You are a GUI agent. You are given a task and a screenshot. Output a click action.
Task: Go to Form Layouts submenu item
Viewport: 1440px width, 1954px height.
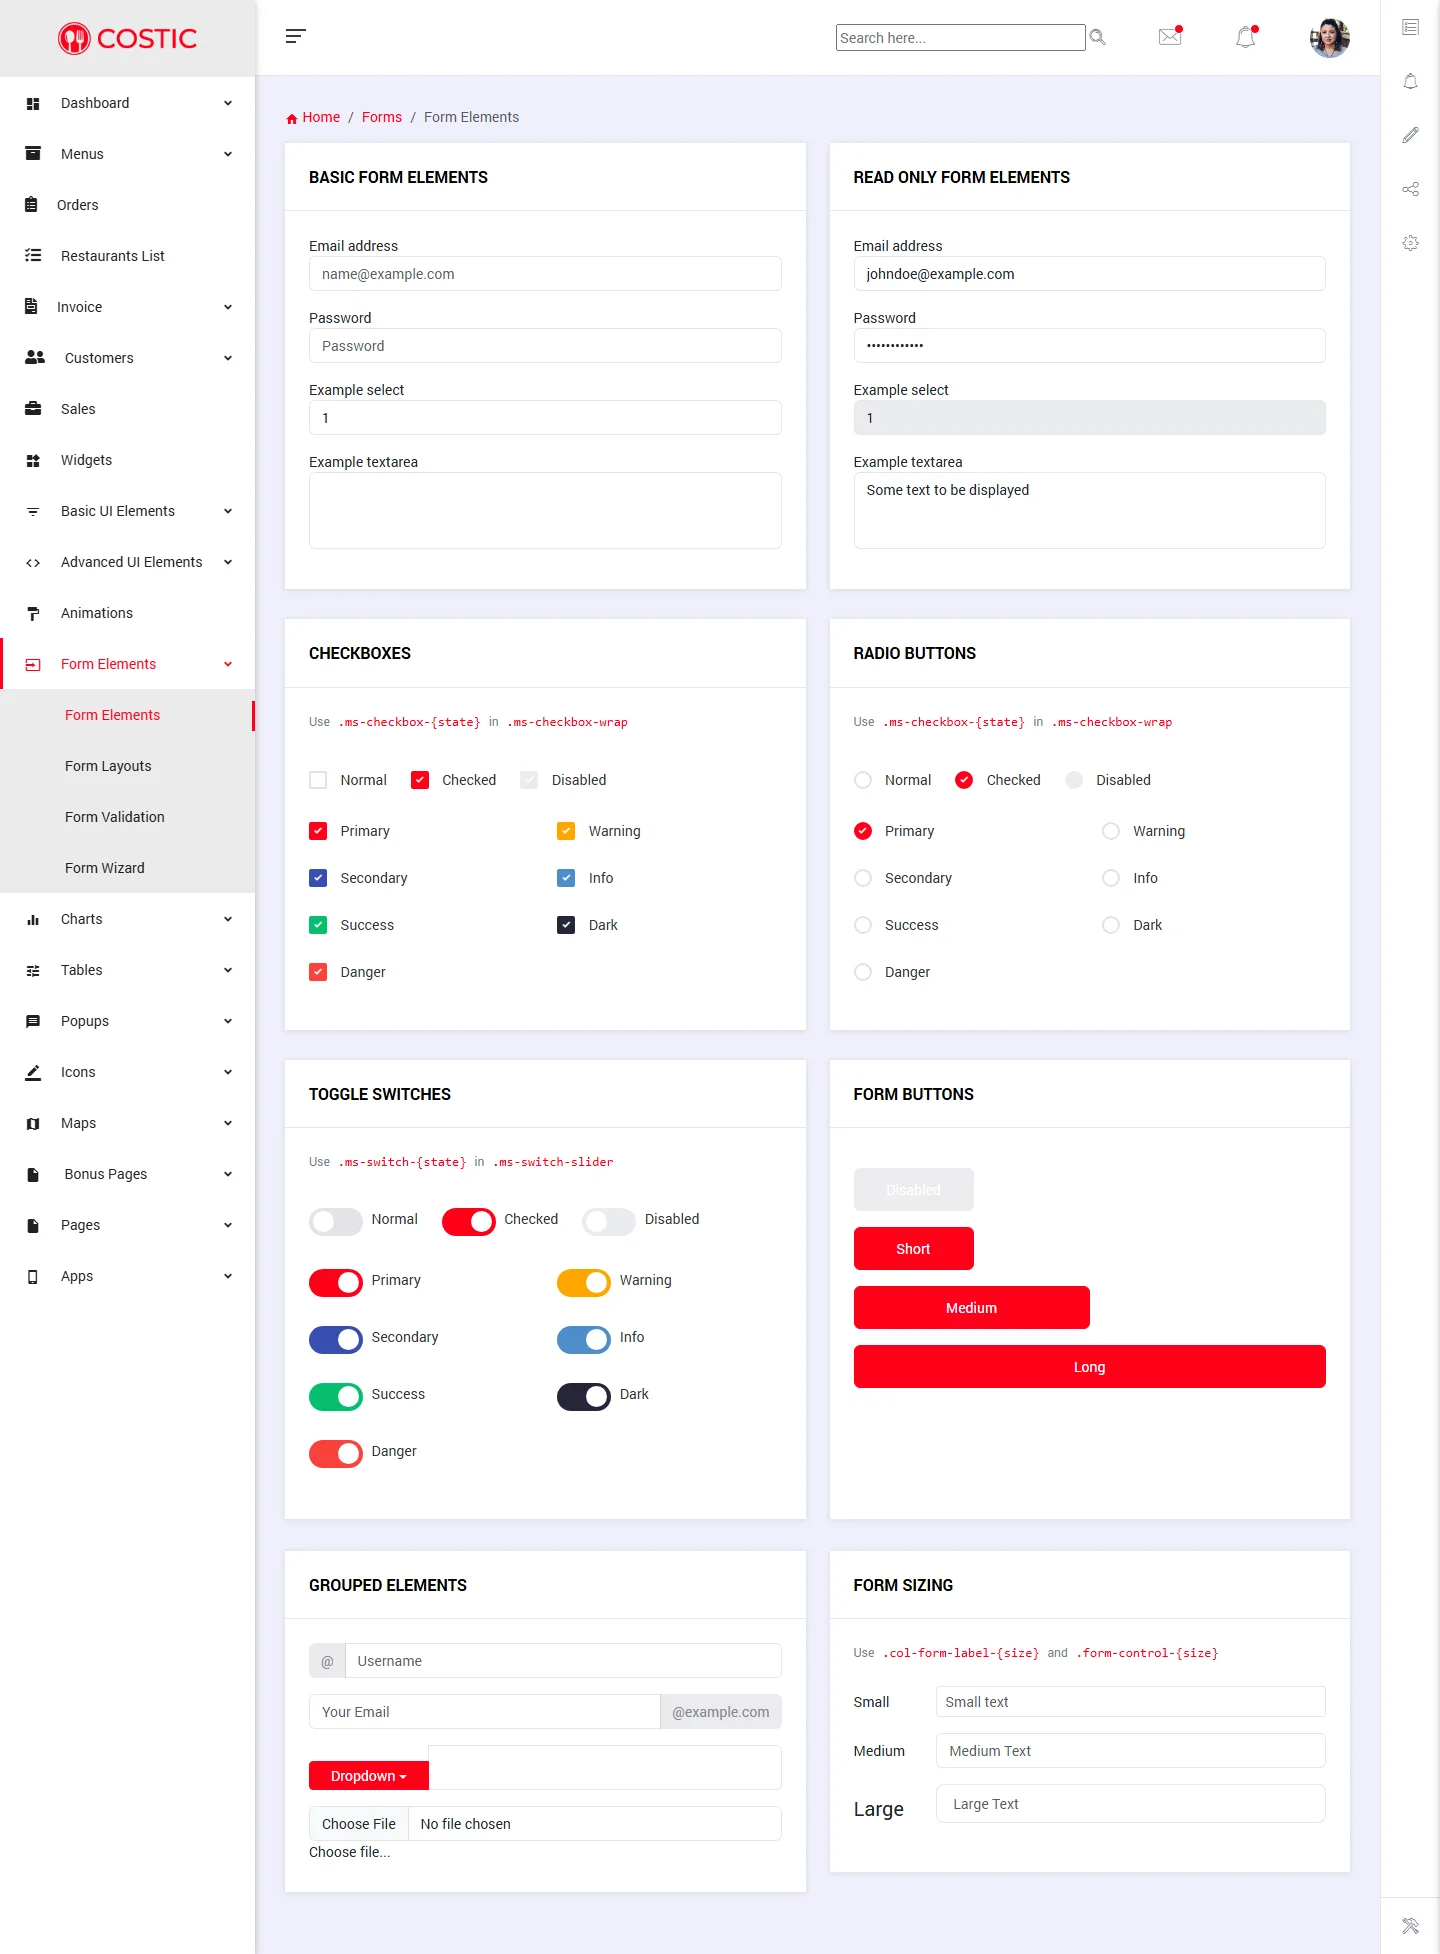tap(108, 766)
